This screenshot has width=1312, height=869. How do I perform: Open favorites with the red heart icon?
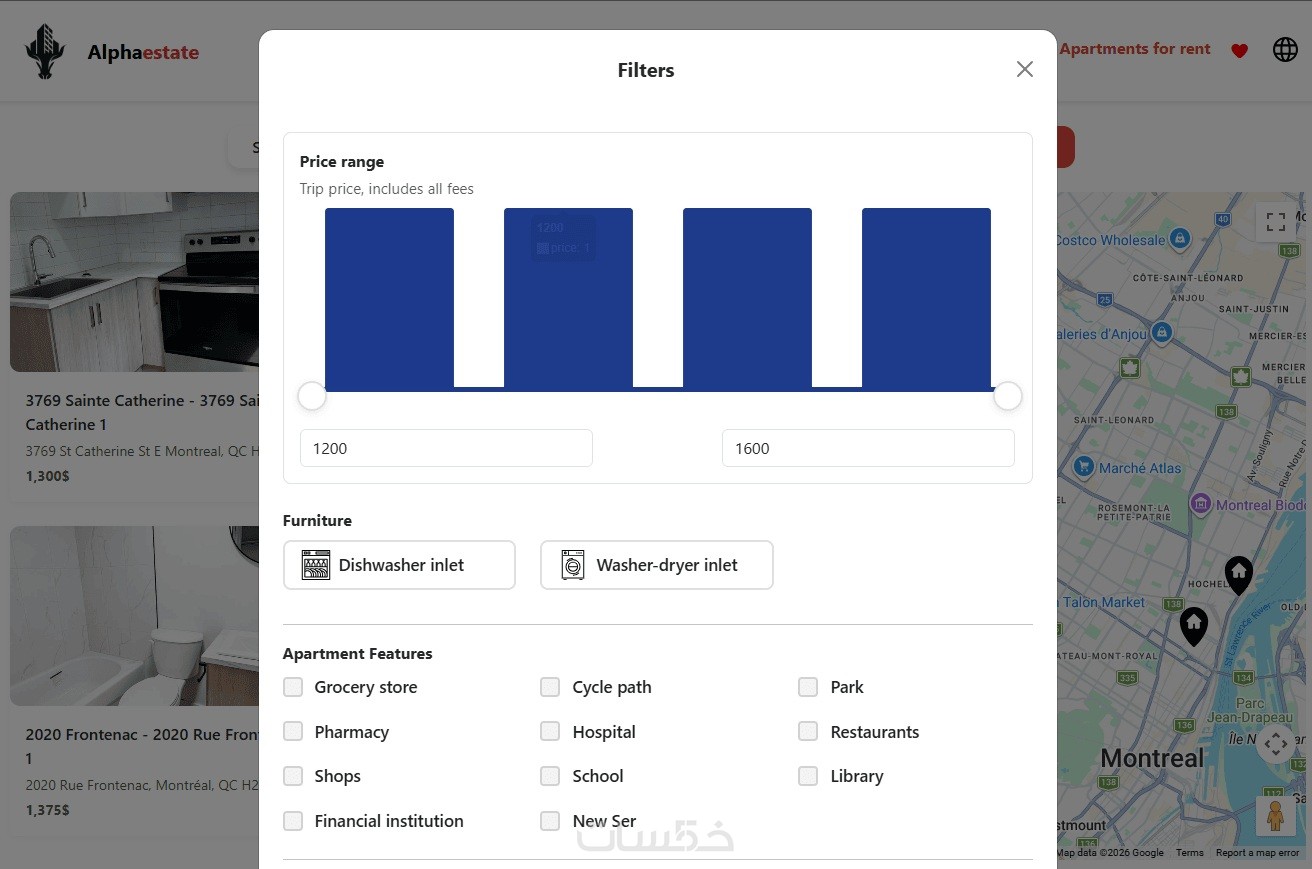[x=1239, y=50]
